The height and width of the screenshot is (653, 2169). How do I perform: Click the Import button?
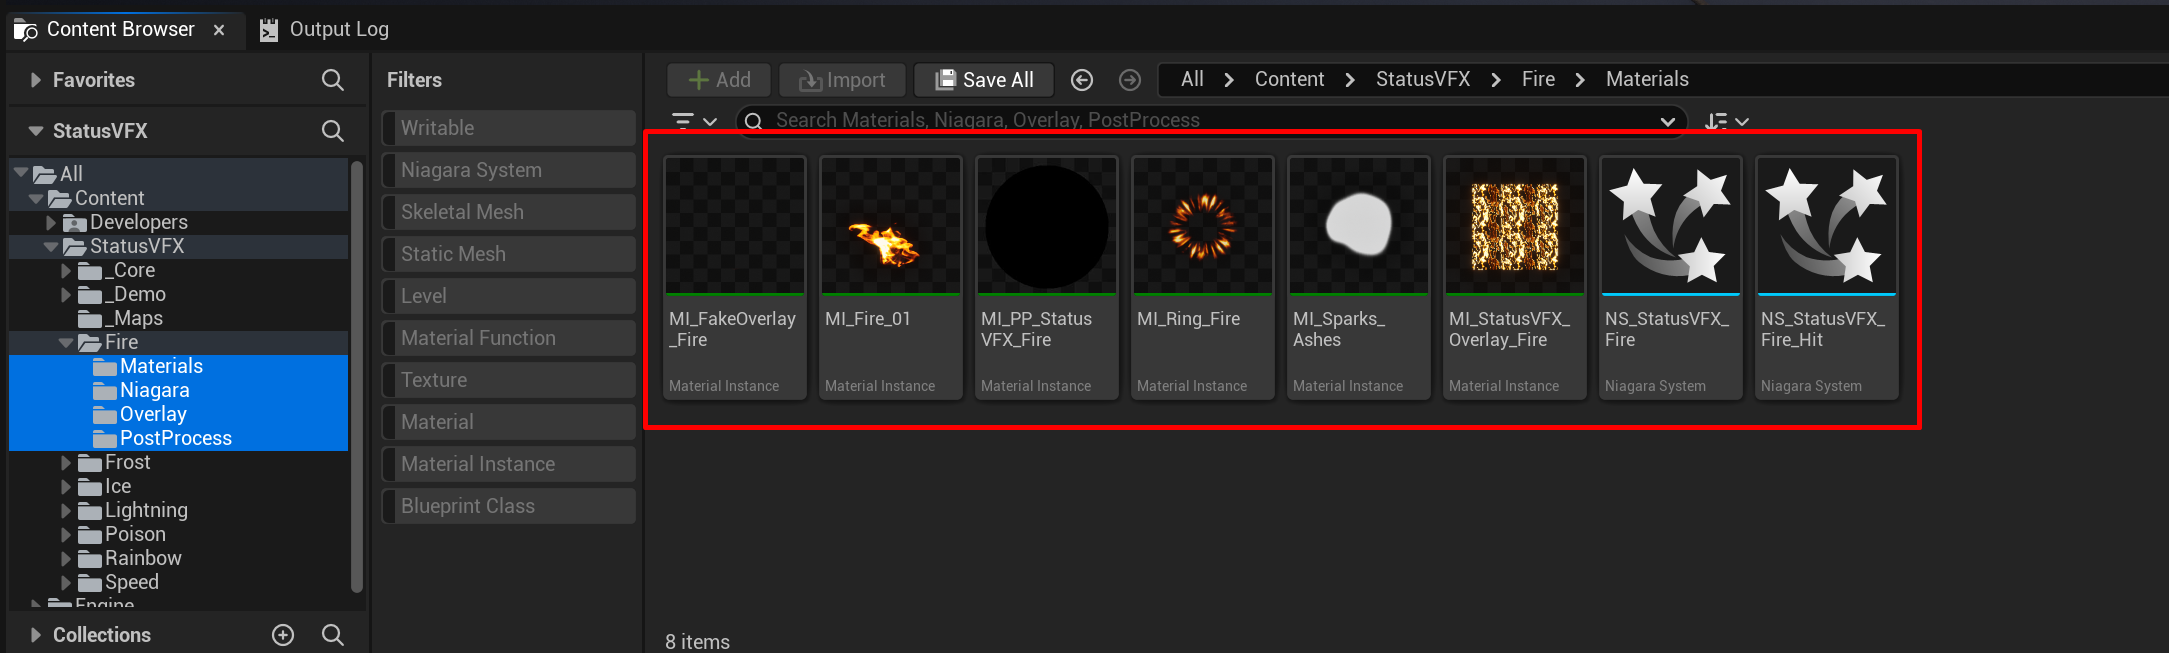coord(842,80)
